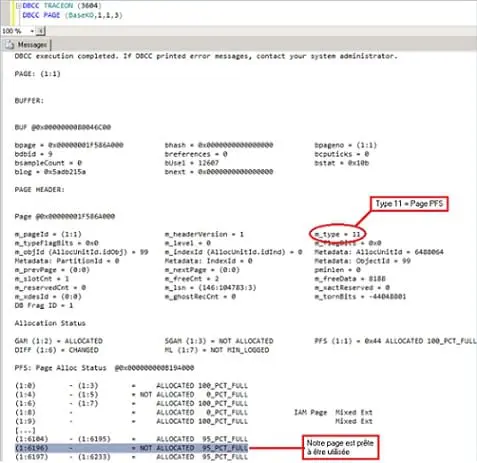Click the 'pminlen = 0' entry
The height and width of the screenshot is (463, 477).
click(337, 270)
